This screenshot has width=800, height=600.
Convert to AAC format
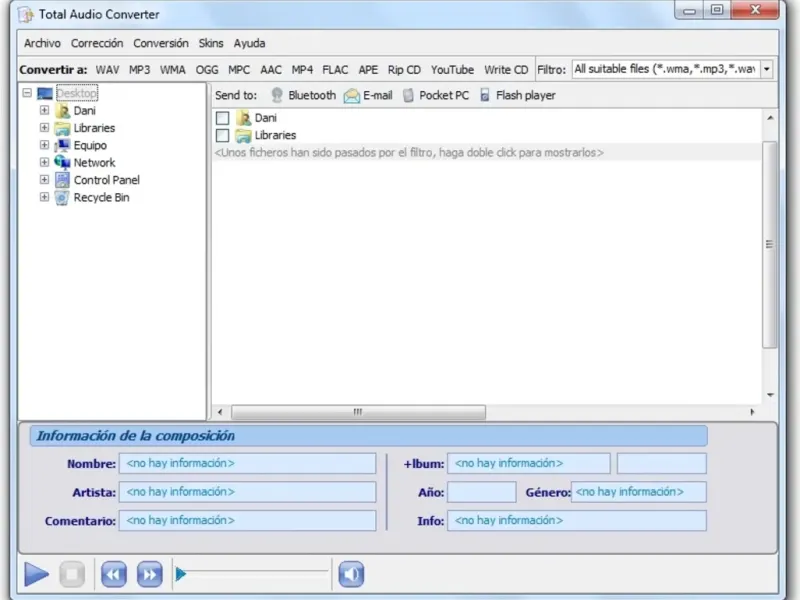(x=271, y=70)
